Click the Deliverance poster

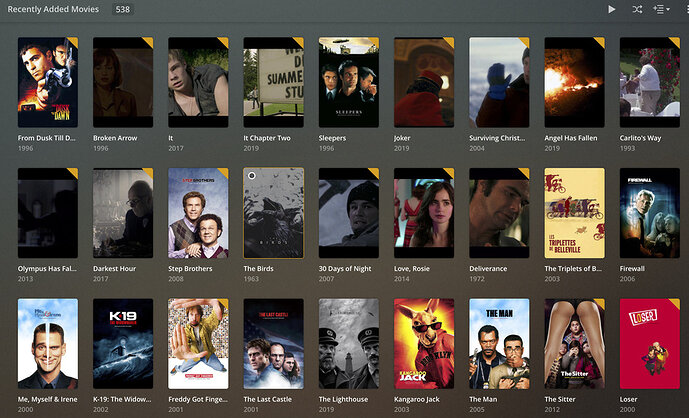pos(499,213)
